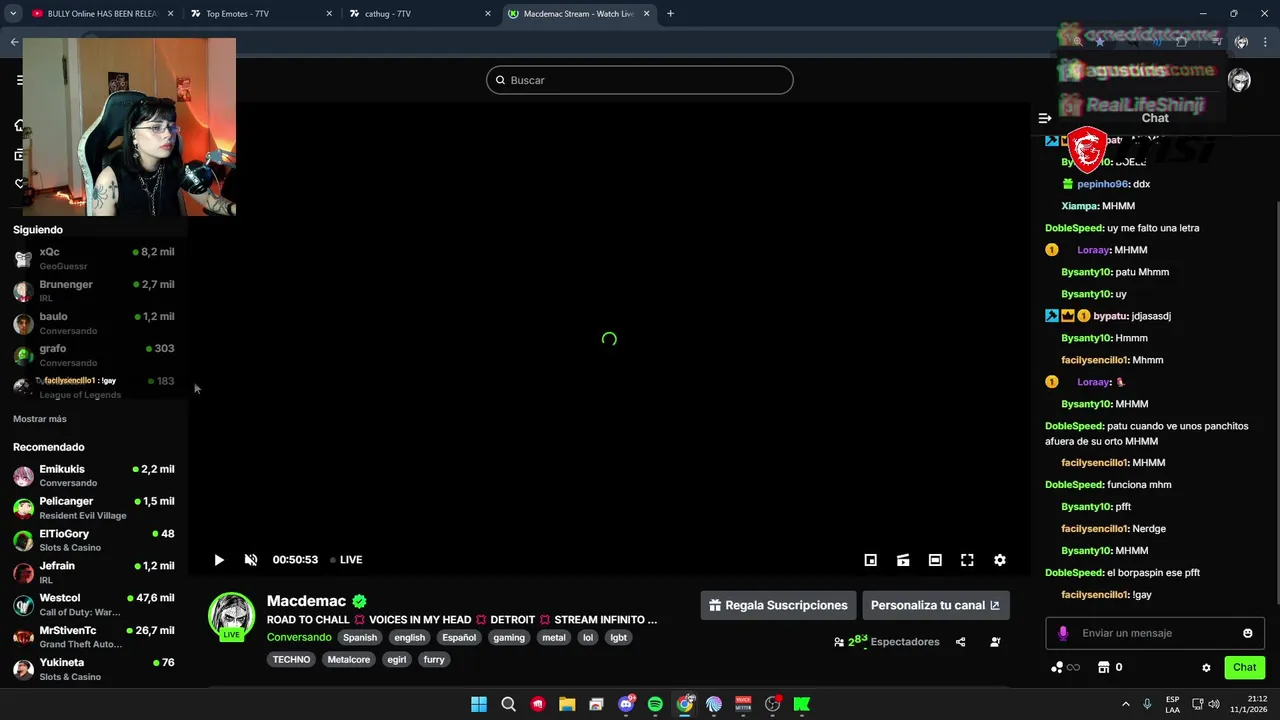Open the Voicemeeter taskbar icon
The height and width of the screenshot is (720, 1280).
(743, 704)
